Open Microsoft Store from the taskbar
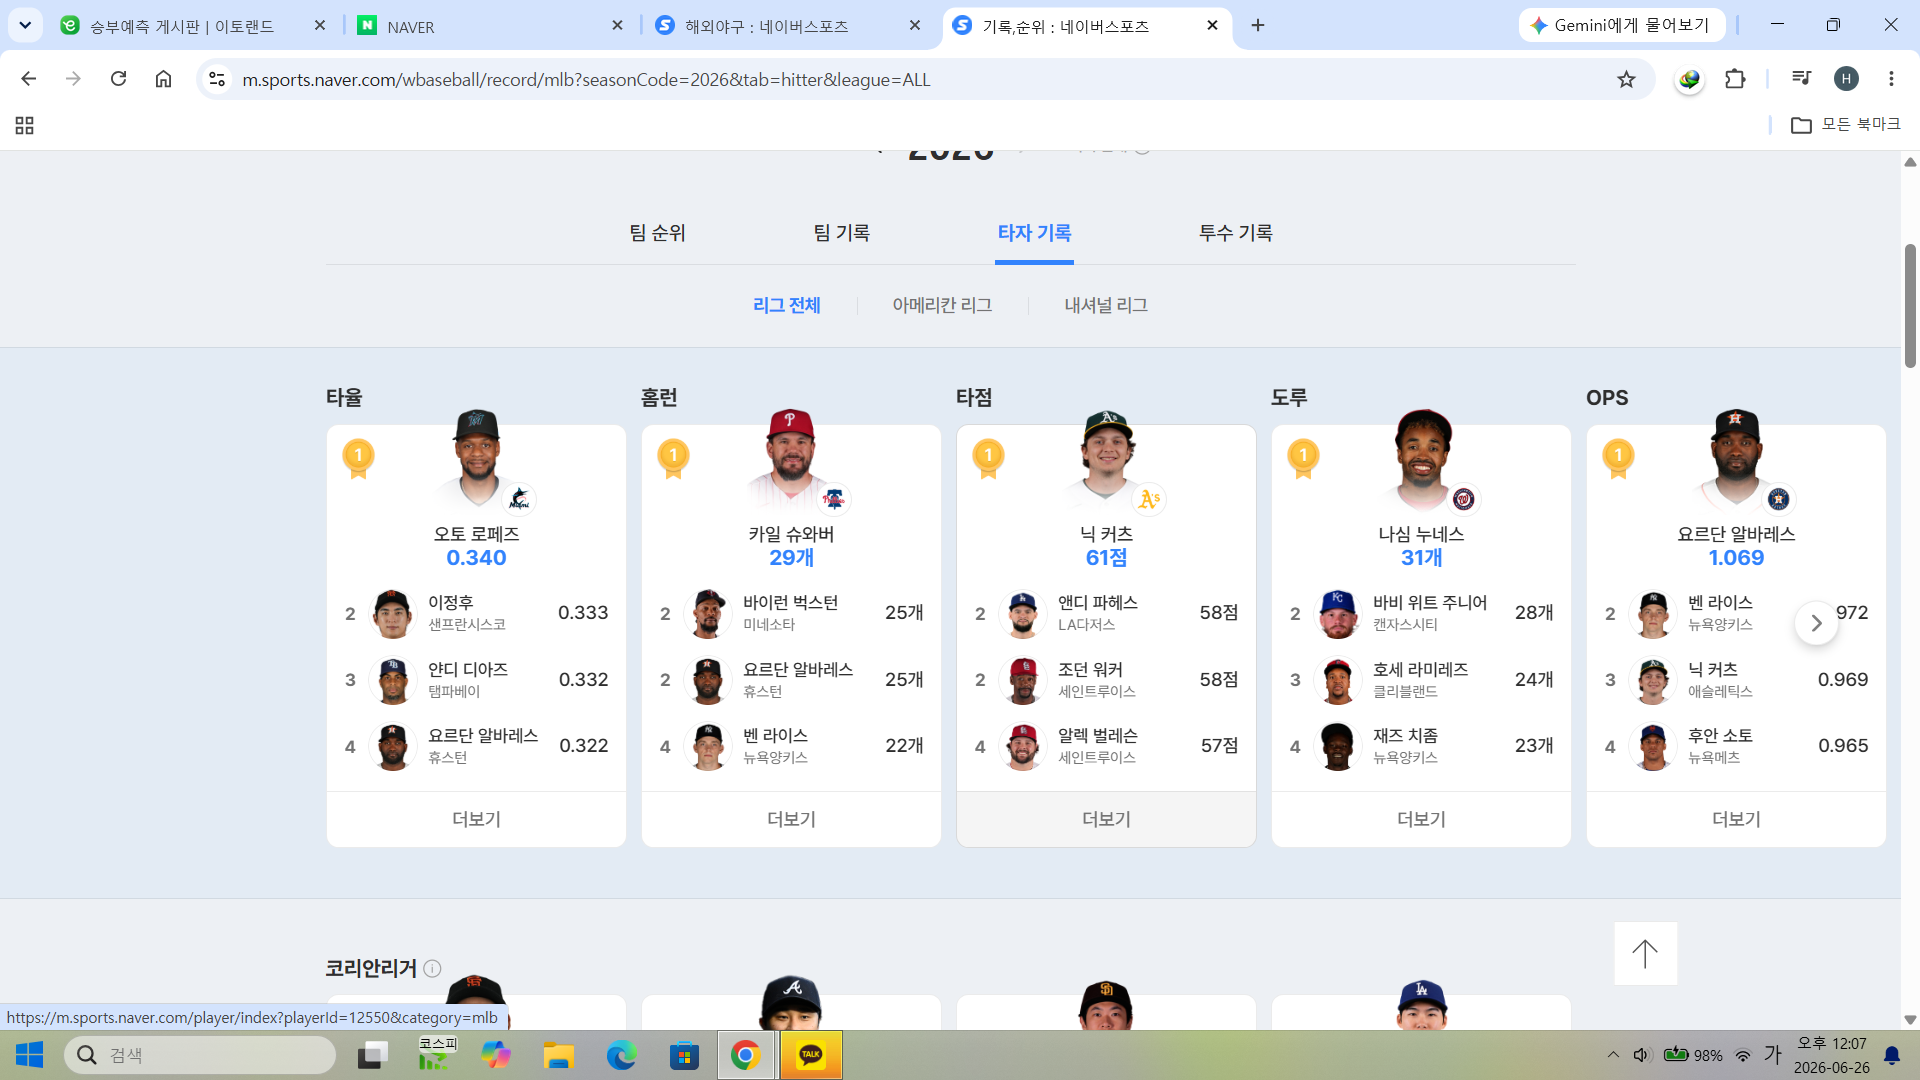 point(684,1055)
